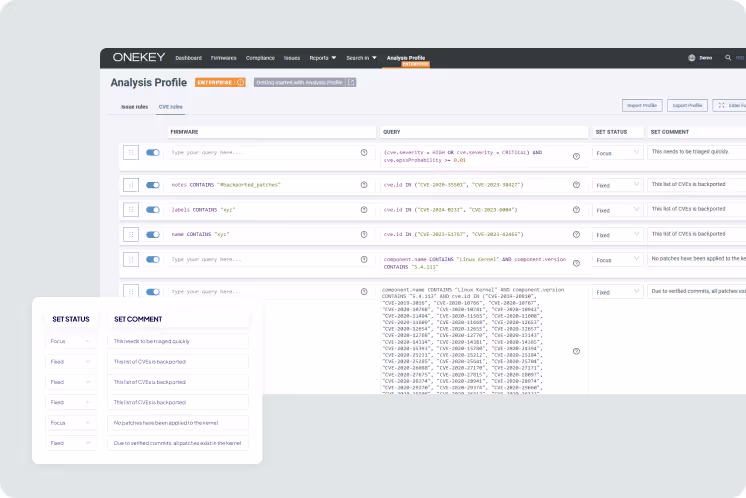
Task: Open help icon beside CVE-2024-0232 query
Action: [x=576, y=210]
